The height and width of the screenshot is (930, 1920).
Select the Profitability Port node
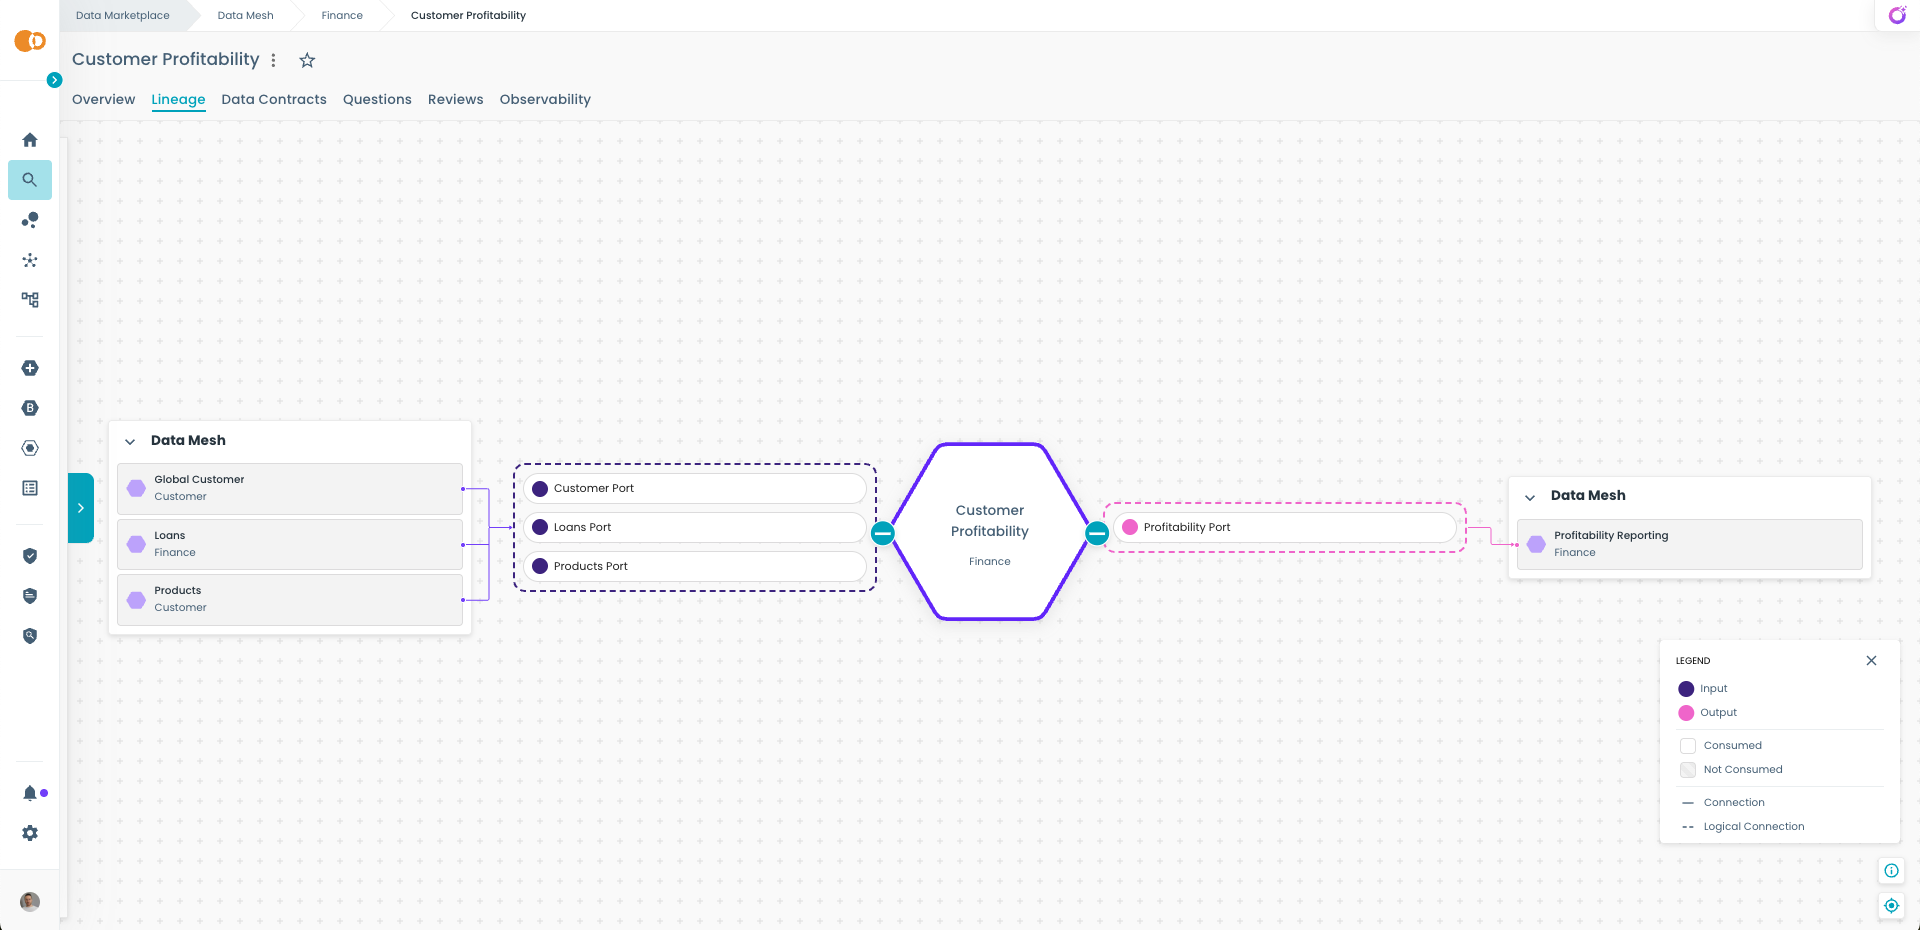[x=1284, y=527]
